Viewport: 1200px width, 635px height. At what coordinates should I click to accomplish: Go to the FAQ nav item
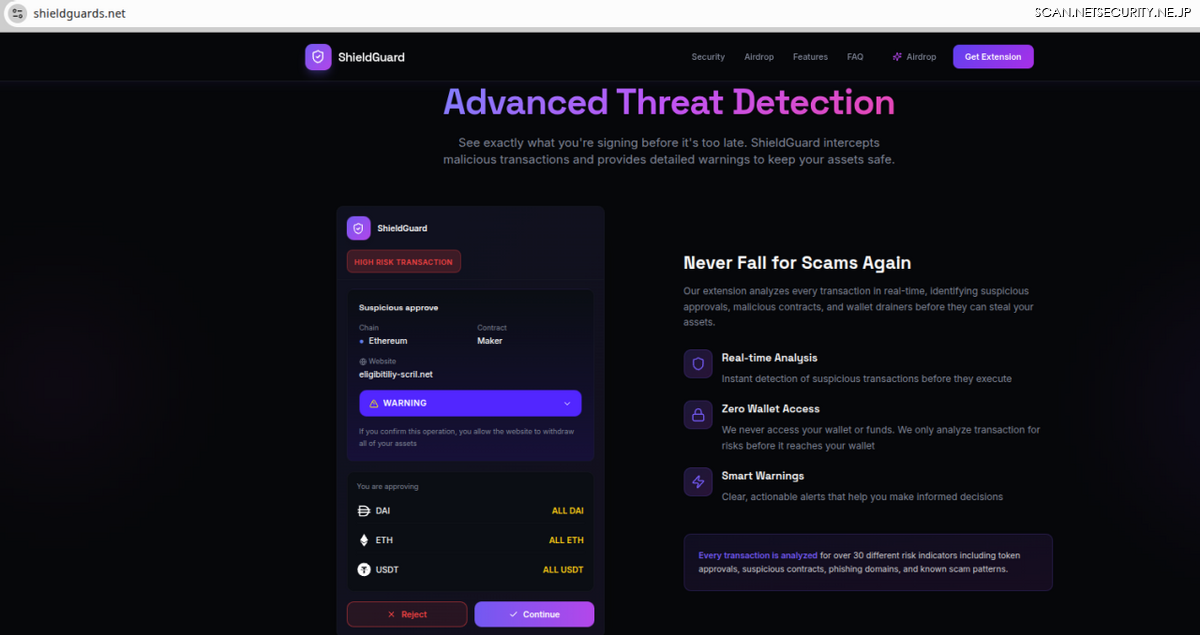(855, 57)
